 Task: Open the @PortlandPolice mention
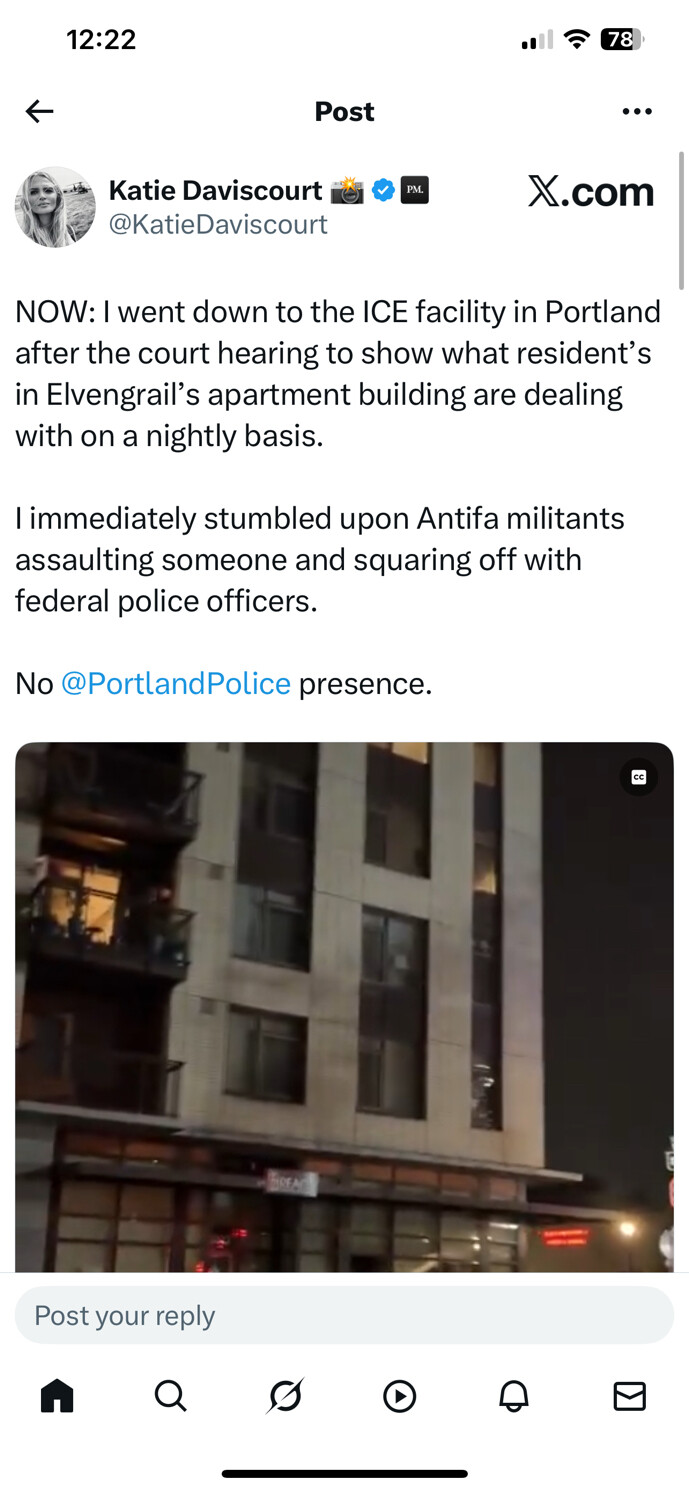[176, 684]
